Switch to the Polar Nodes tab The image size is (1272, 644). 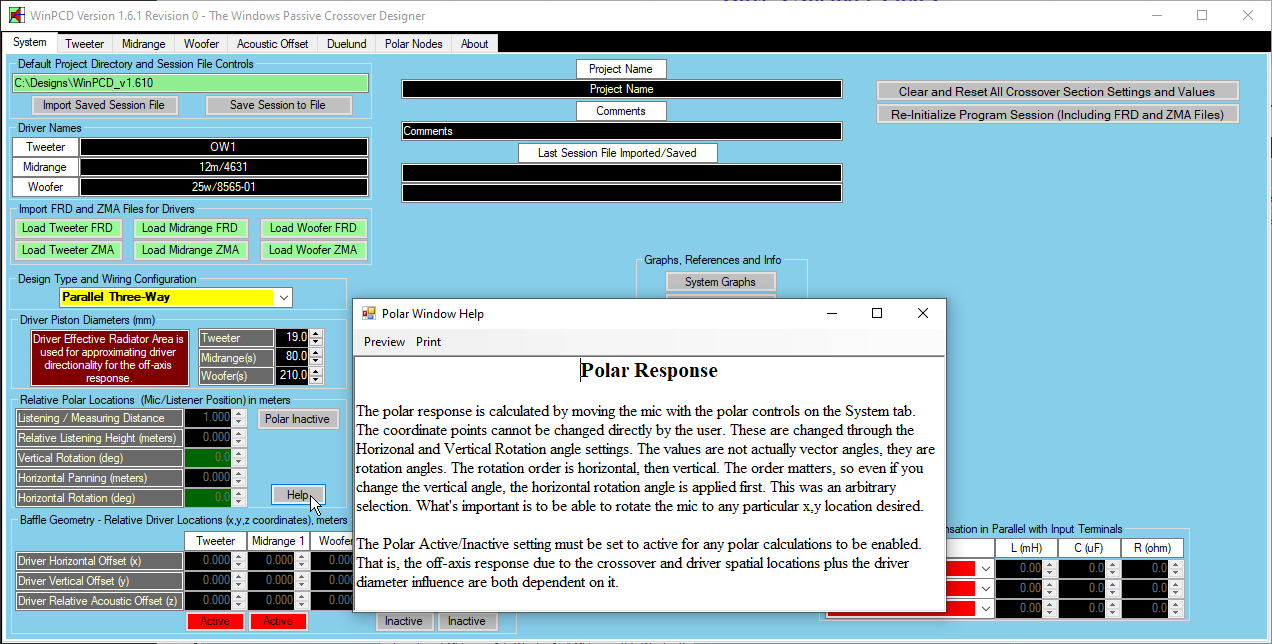click(413, 44)
